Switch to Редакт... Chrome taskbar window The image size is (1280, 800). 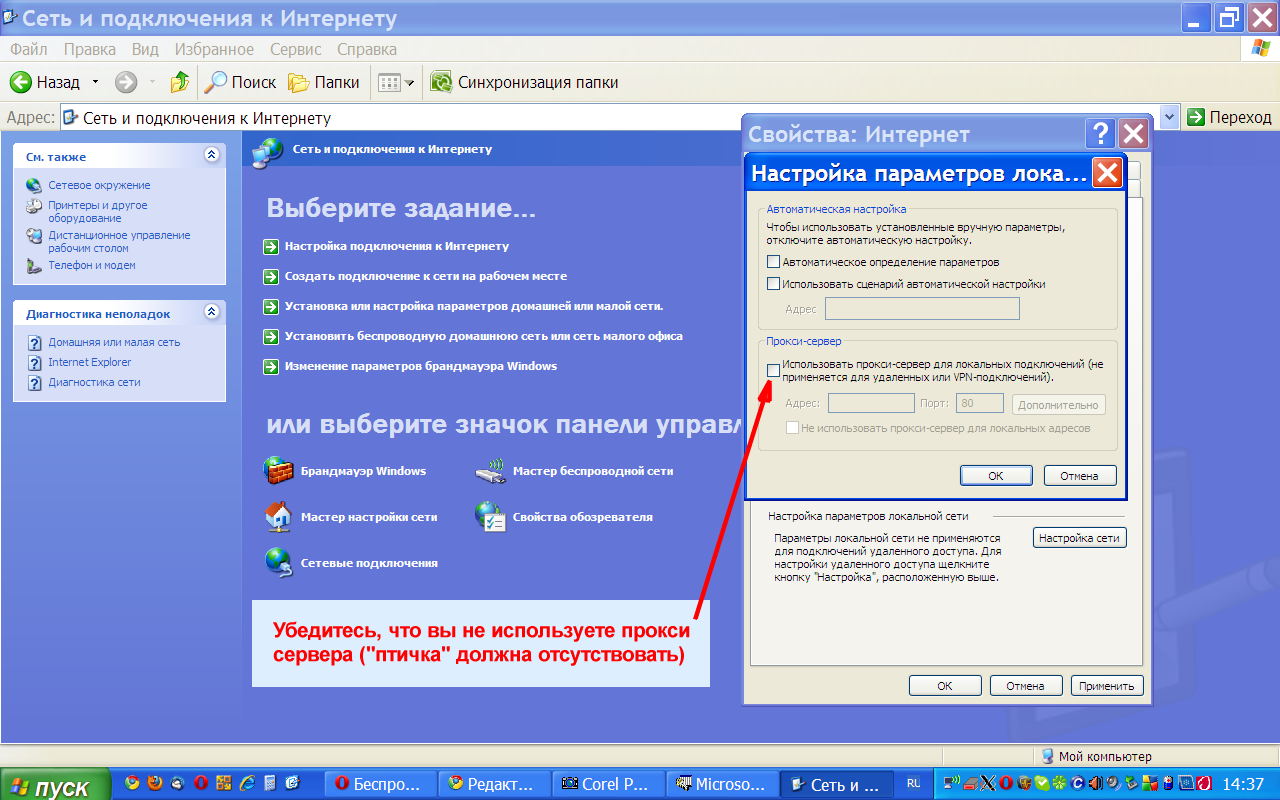496,784
